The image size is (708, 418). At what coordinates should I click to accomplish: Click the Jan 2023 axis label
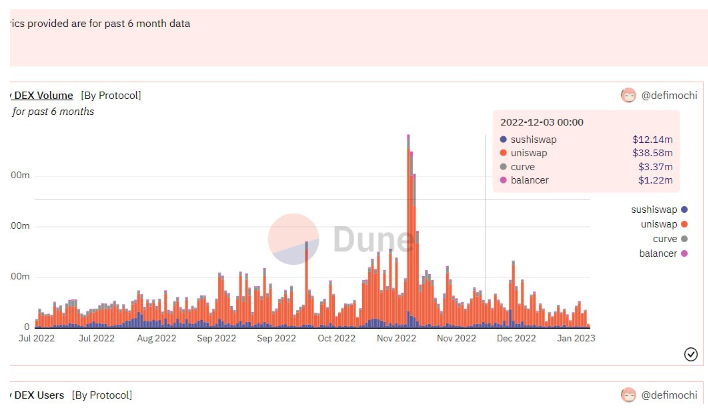click(576, 339)
